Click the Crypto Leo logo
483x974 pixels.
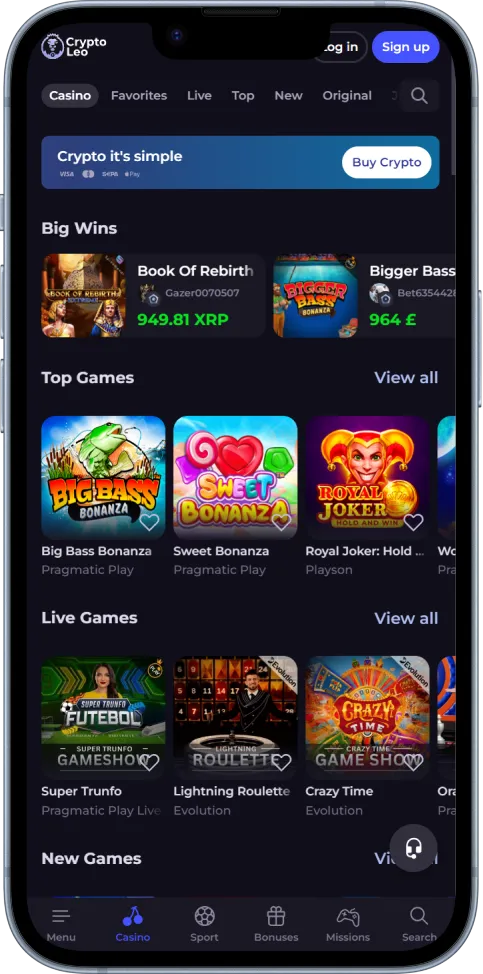[x=74, y=47]
